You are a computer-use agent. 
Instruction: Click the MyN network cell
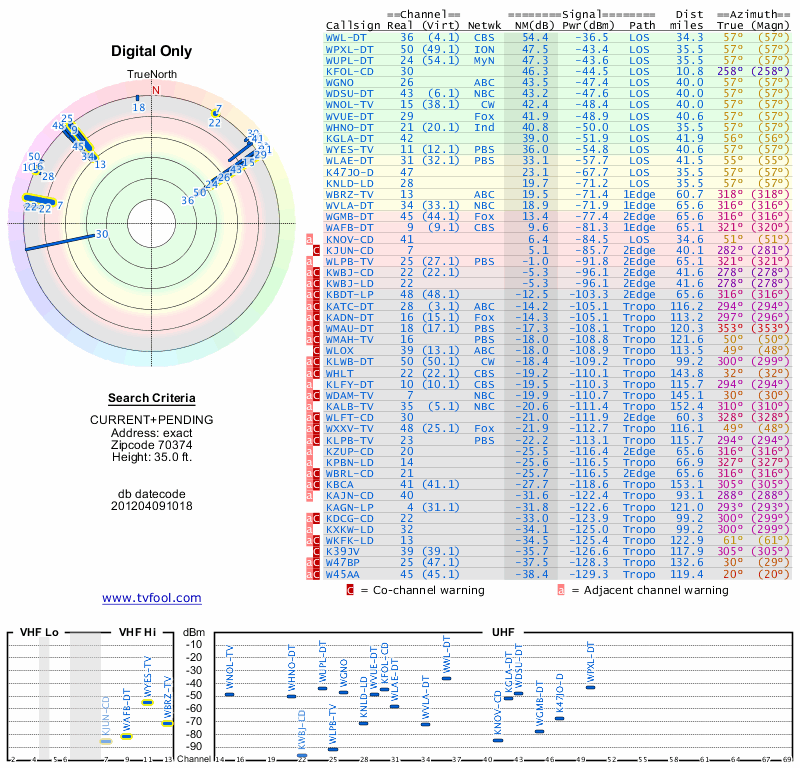tap(484, 60)
